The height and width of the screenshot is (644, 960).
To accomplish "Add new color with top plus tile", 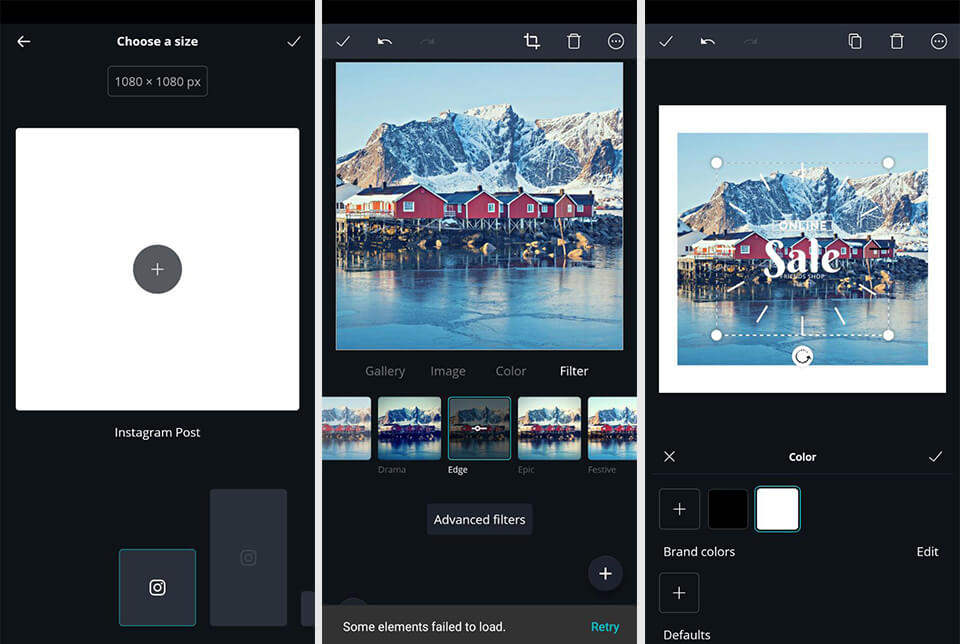I will coord(680,509).
